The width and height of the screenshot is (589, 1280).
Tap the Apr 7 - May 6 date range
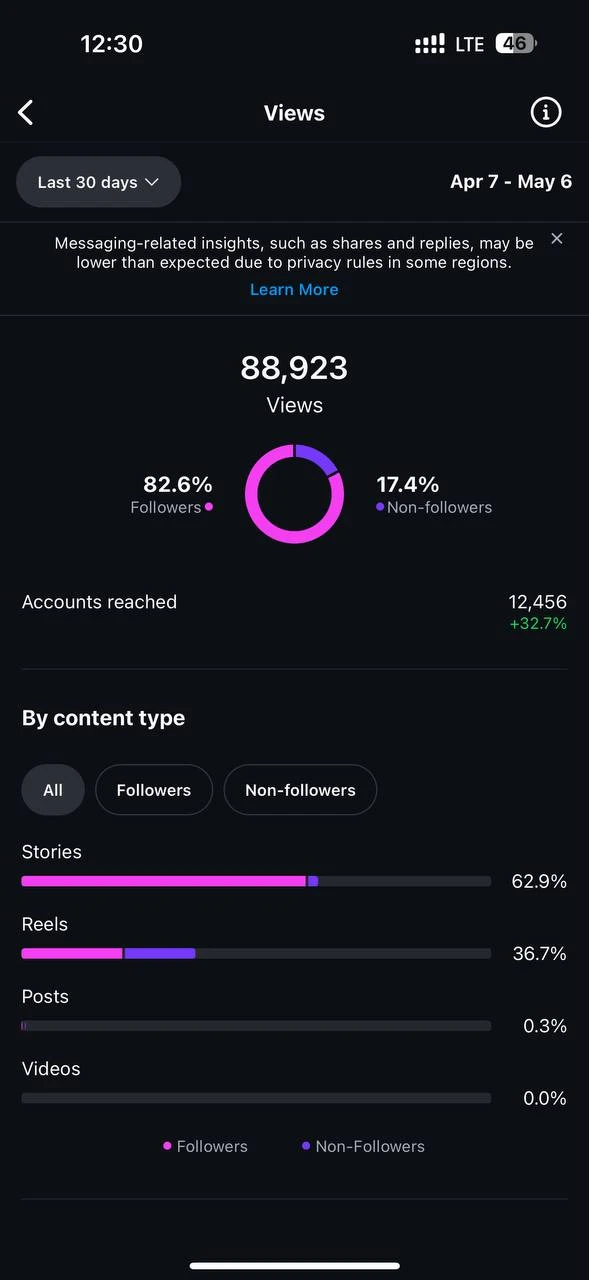[511, 182]
